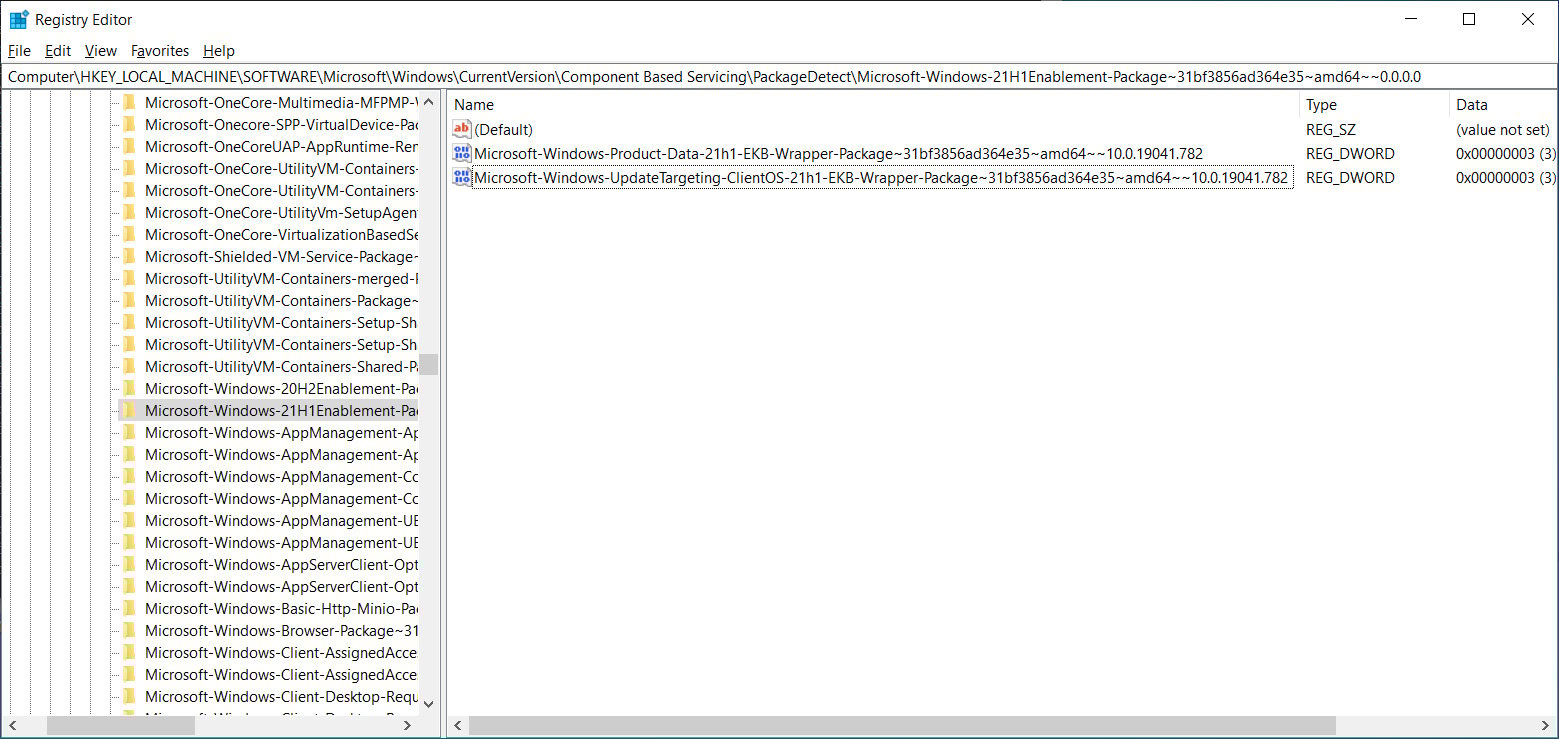
Task: Click the values pane horizontal scrollbar left arrow
Action: click(x=457, y=725)
